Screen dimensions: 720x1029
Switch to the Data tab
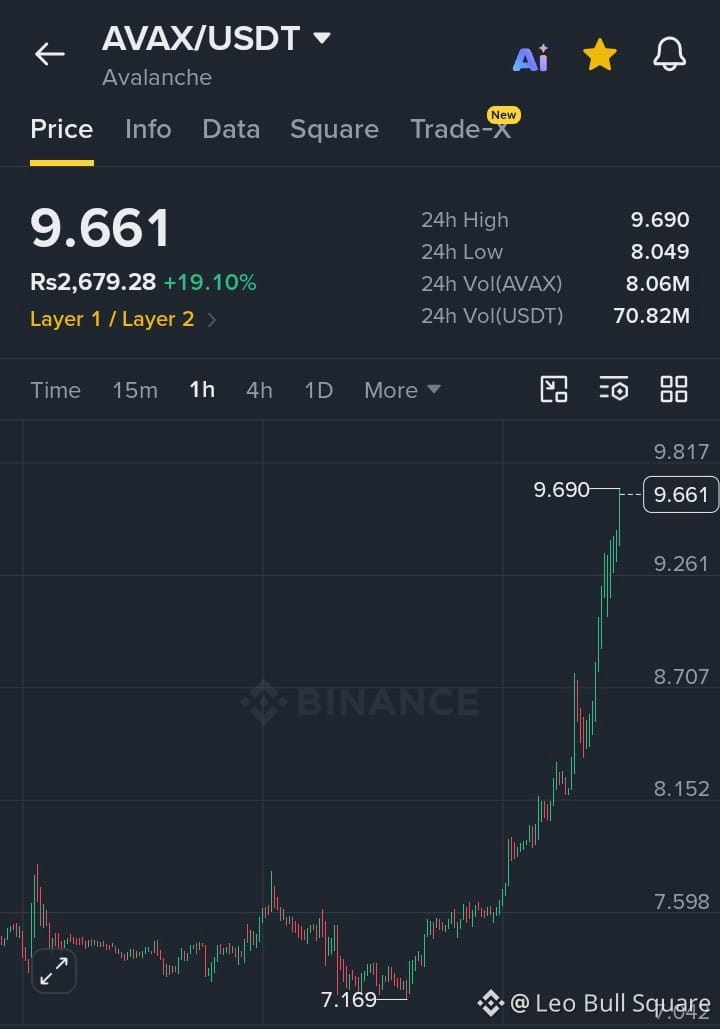[231, 129]
